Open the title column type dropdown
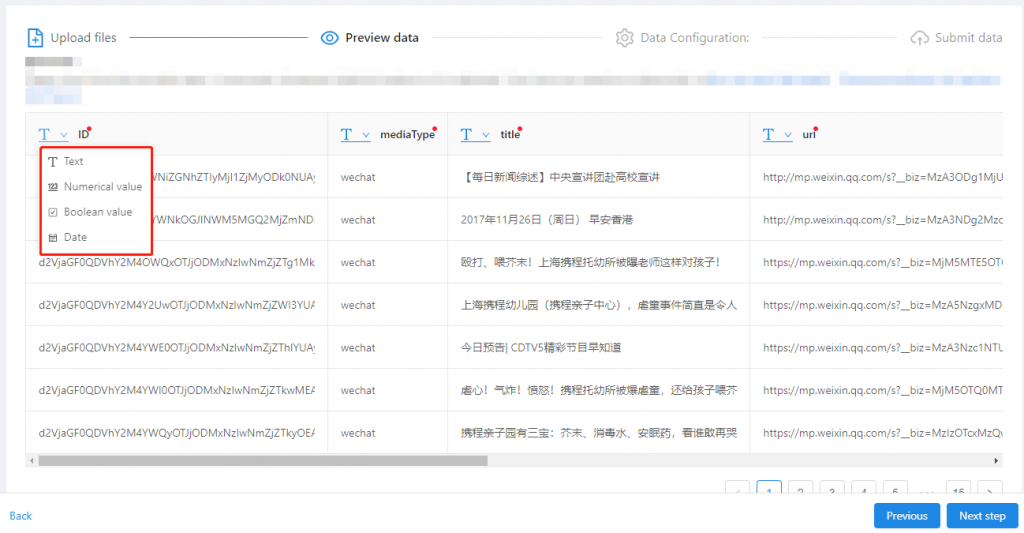Screen dimensions: 1024x533 click(475, 134)
